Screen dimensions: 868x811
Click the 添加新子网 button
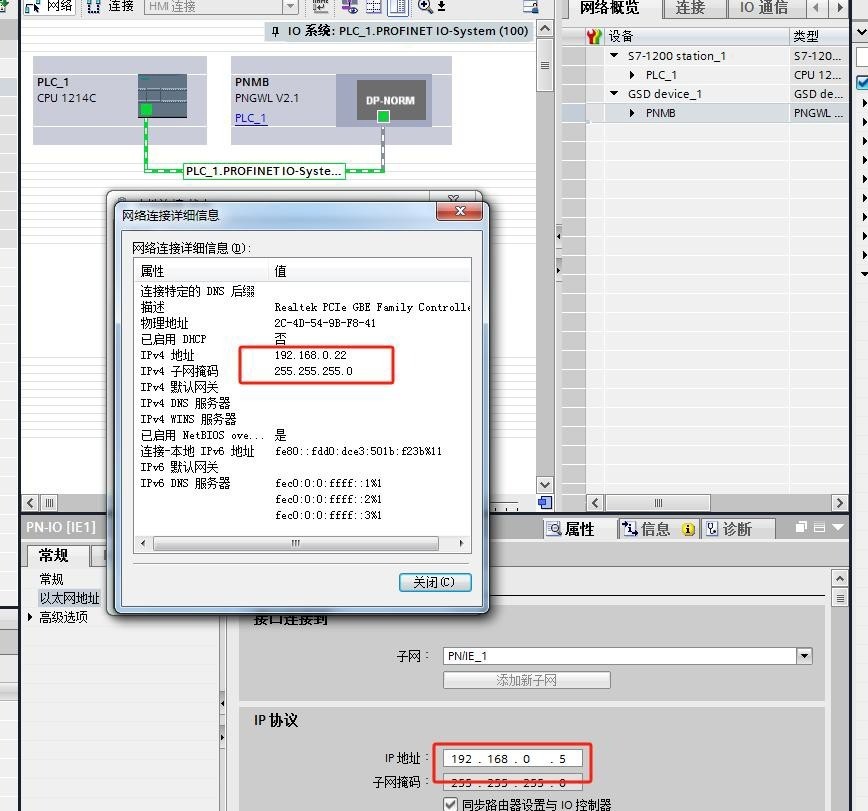tap(526, 680)
